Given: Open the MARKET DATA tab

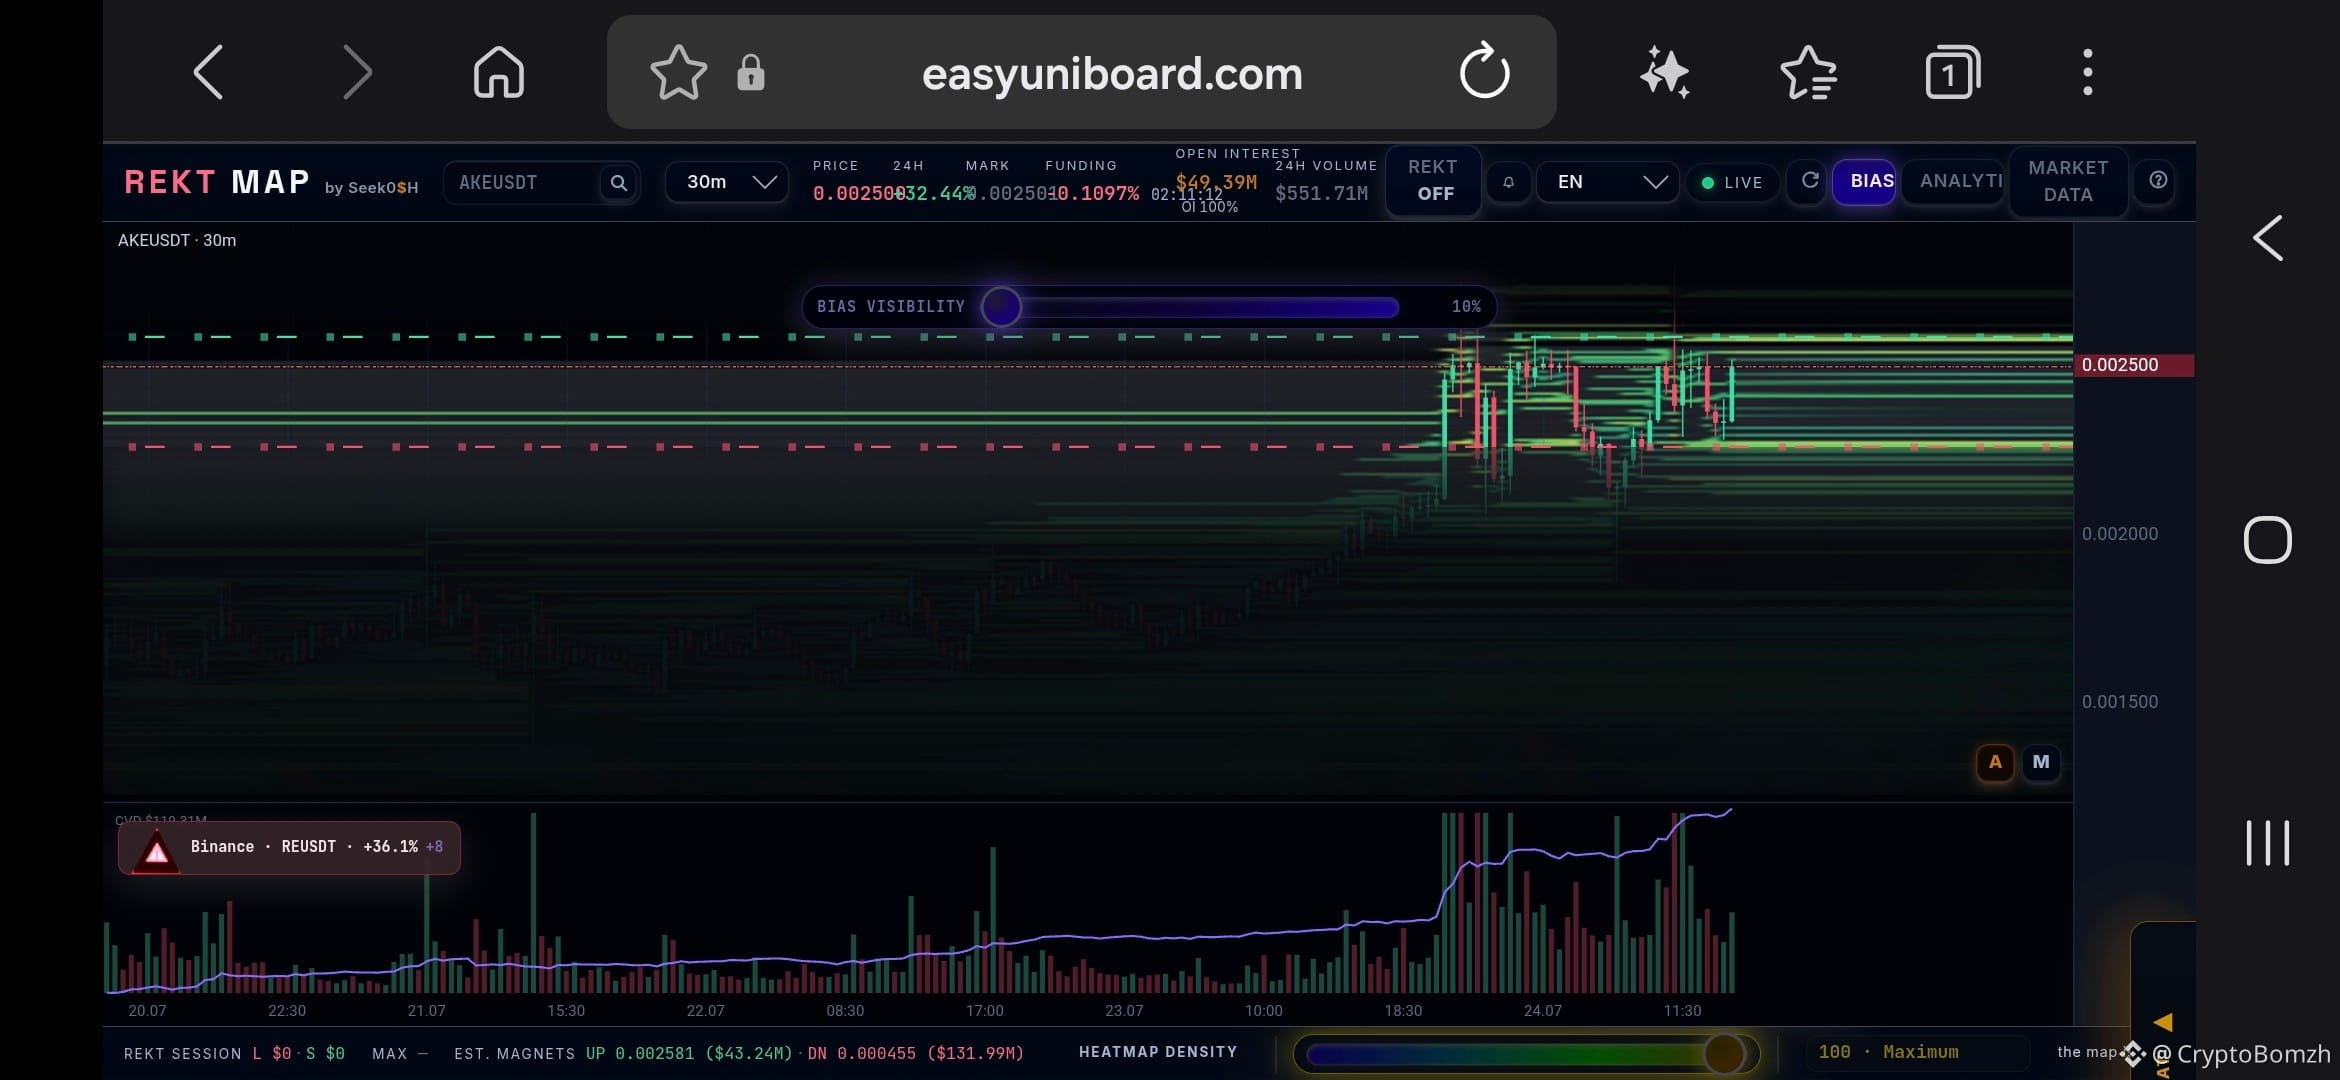Looking at the screenshot, I should [2068, 181].
